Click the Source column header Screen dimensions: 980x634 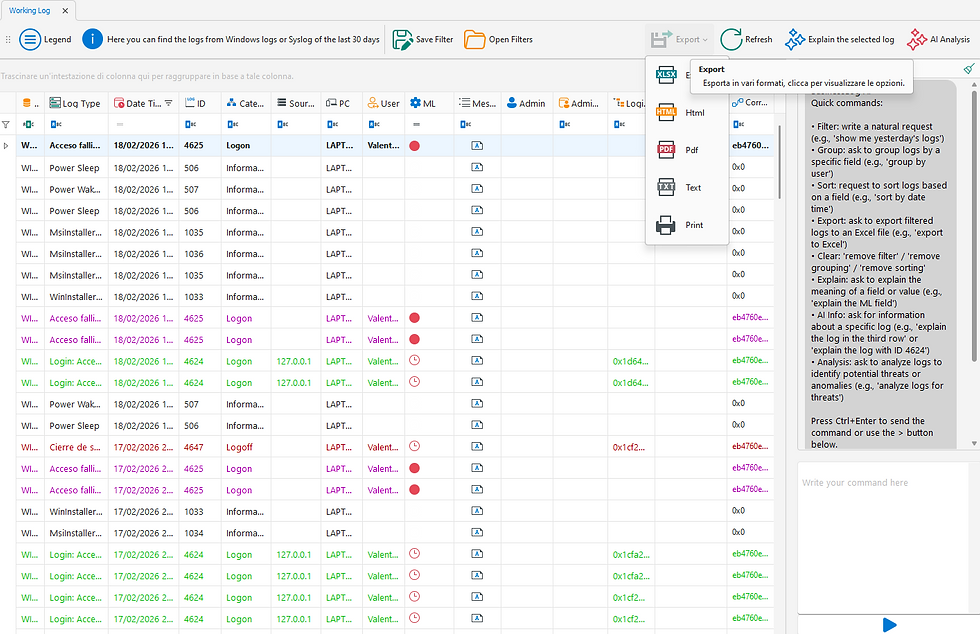[296, 103]
